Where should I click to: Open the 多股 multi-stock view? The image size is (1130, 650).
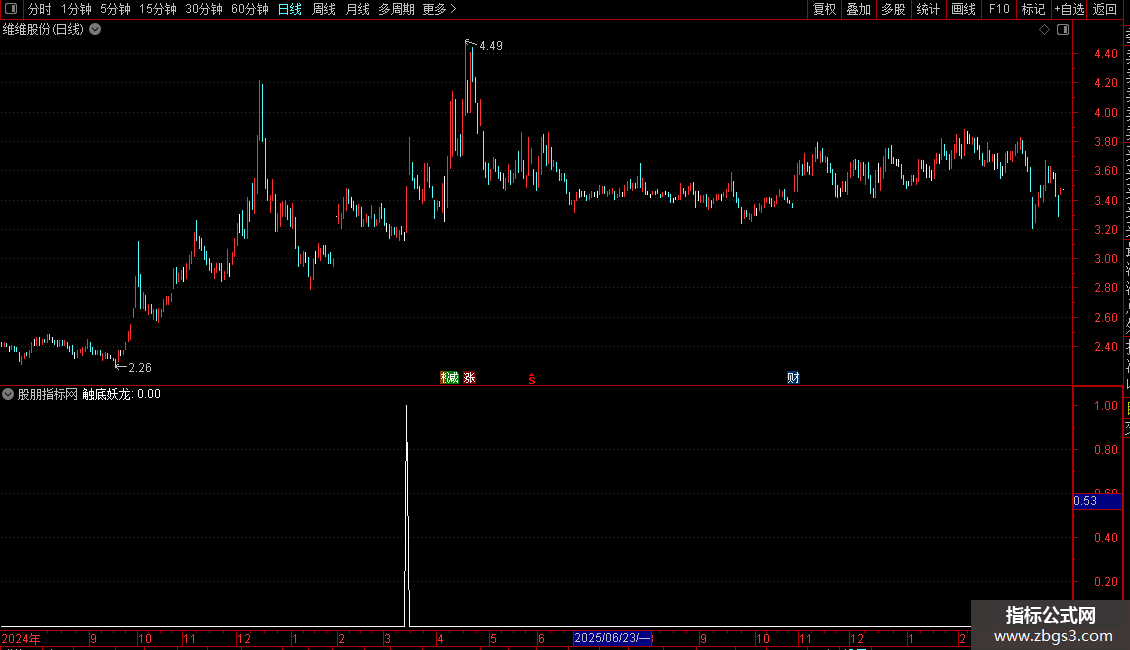coord(893,9)
